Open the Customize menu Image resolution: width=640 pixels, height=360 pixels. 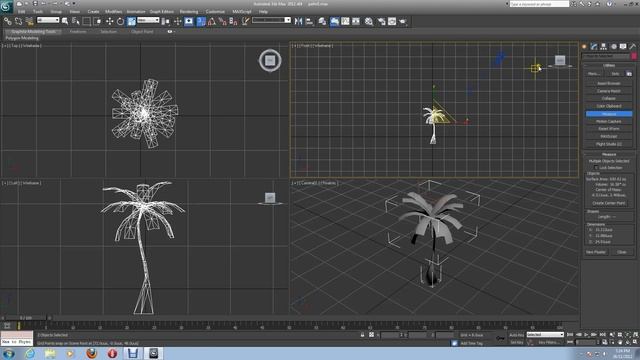pos(215,12)
